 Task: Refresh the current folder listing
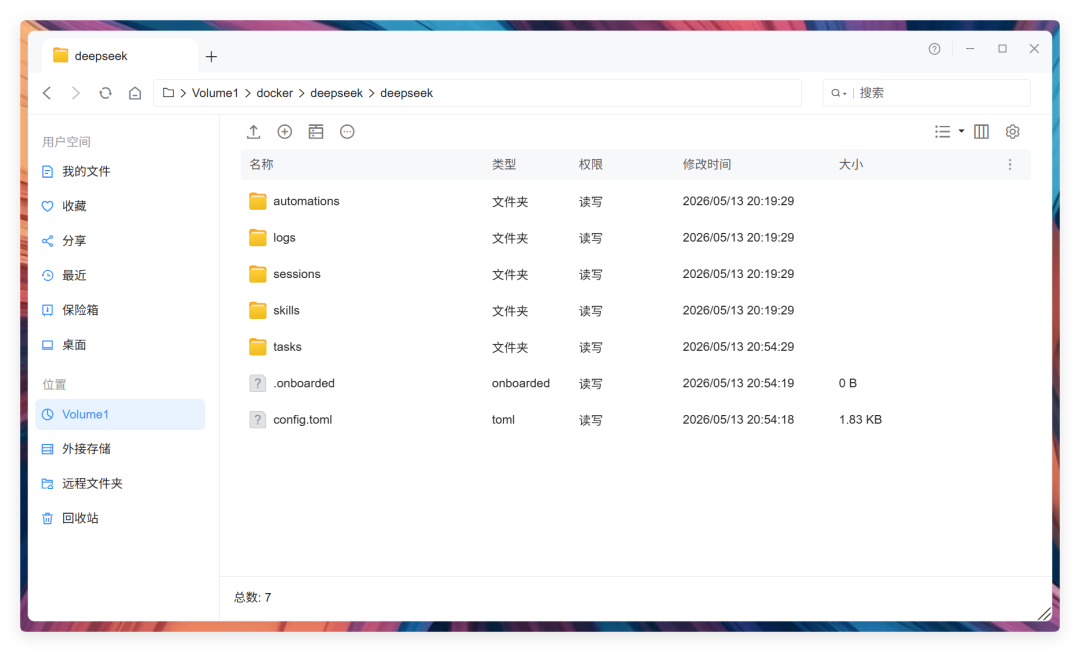(x=105, y=93)
